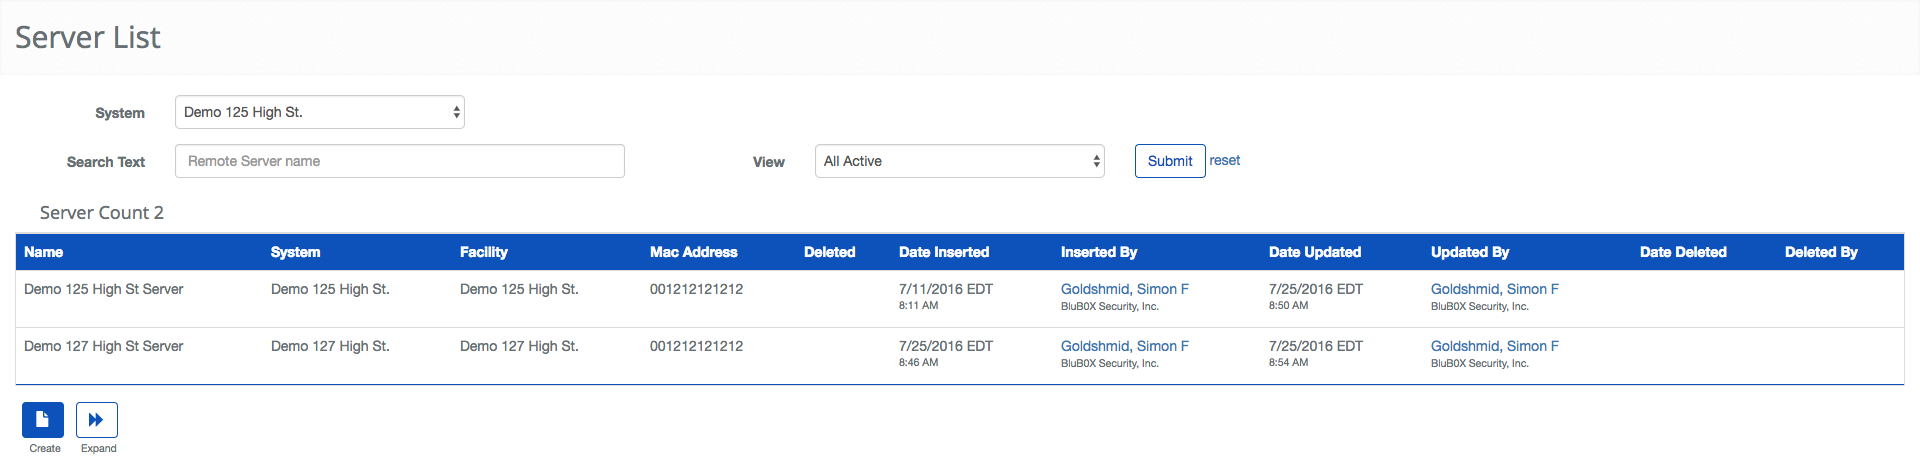Screen dimensions: 1920x469
Task: Sort by the Deleted By column header
Action: [x=1820, y=252]
